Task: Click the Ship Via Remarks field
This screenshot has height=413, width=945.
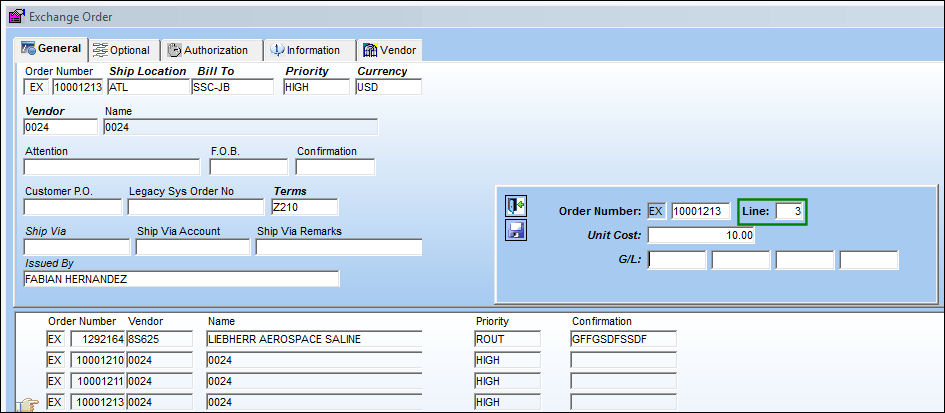Action: pyautogui.click(x=339, y=247)
